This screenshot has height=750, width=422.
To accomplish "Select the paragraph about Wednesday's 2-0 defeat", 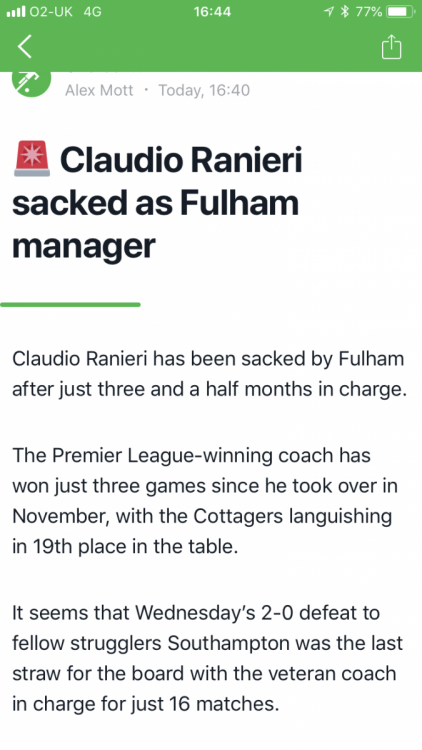I will point(207,659).
